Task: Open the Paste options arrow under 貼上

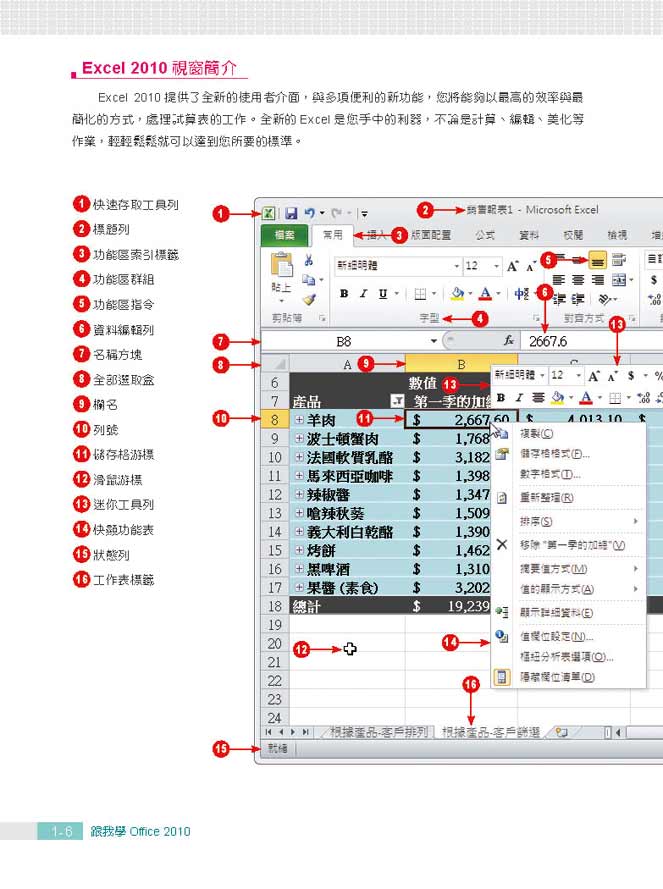Action: (x=281, y=301)
